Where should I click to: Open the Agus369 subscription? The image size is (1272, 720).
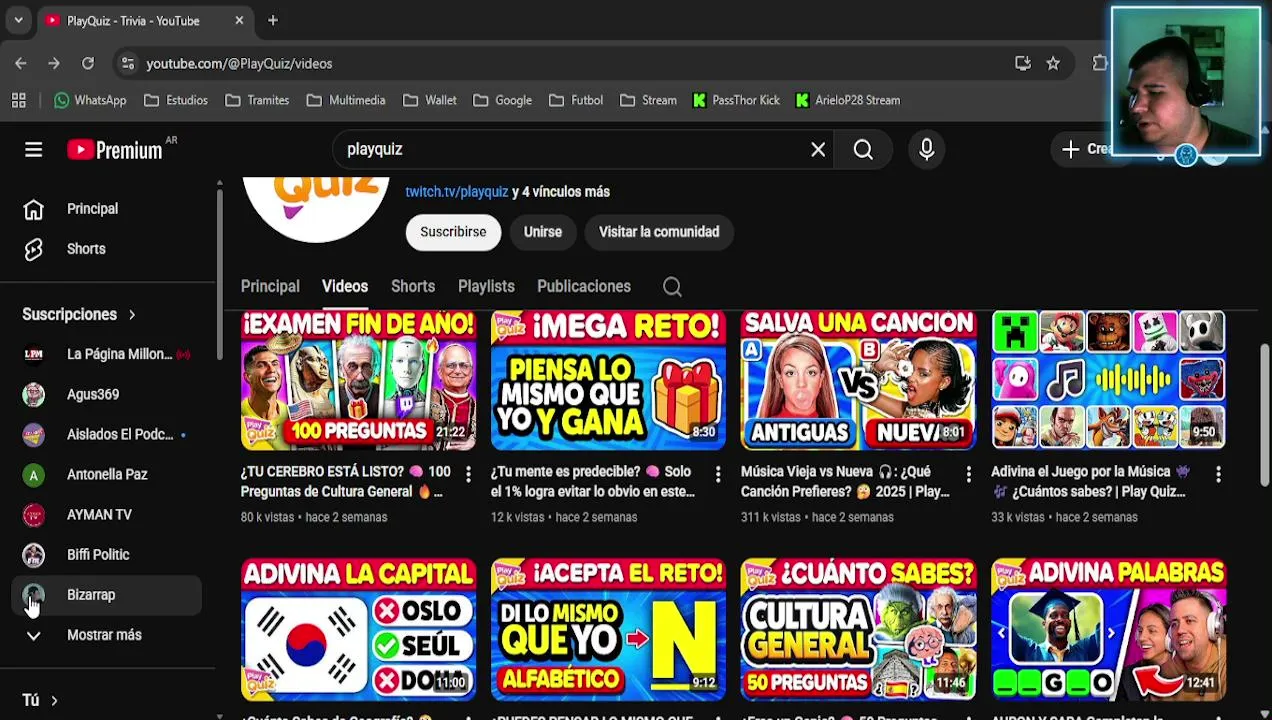pos(108,394)
